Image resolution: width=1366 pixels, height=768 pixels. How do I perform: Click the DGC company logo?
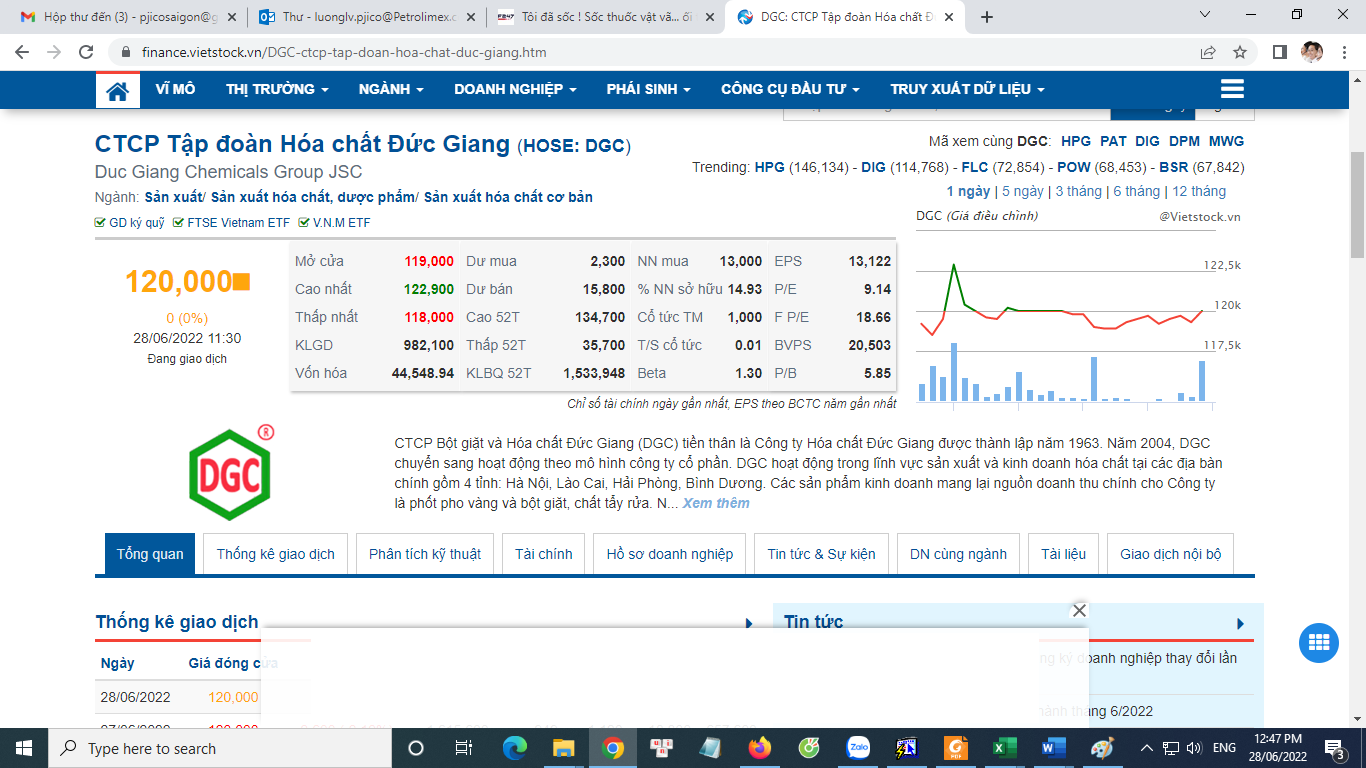(232, 473)
